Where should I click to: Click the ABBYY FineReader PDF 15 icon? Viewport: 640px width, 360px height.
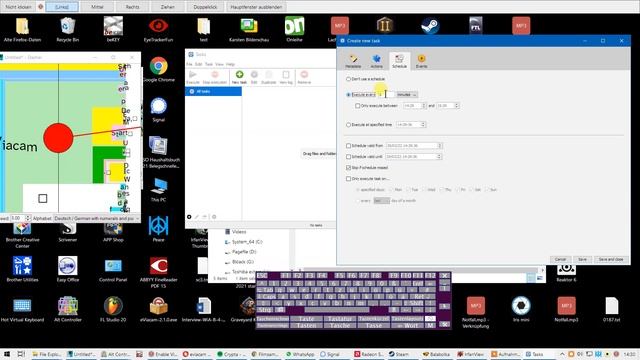click(x=159, y=272)
